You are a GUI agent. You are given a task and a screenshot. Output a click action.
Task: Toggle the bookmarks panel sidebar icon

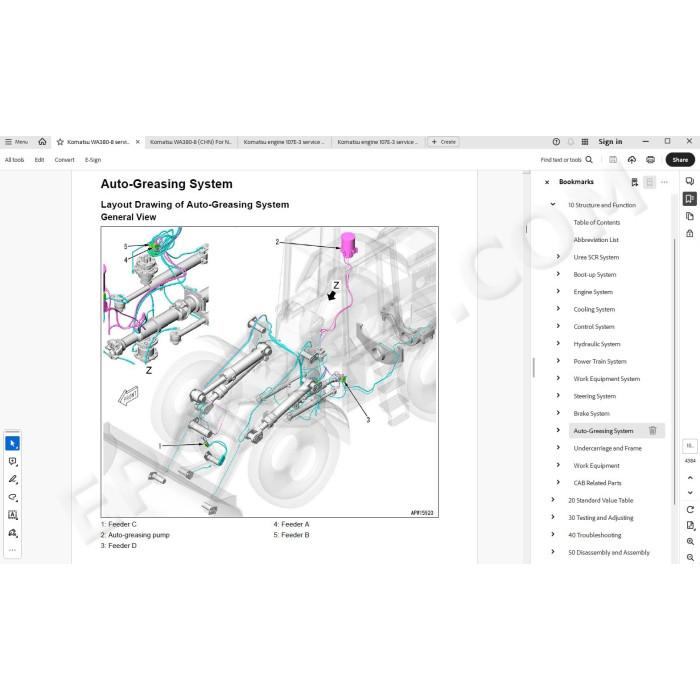690,199
